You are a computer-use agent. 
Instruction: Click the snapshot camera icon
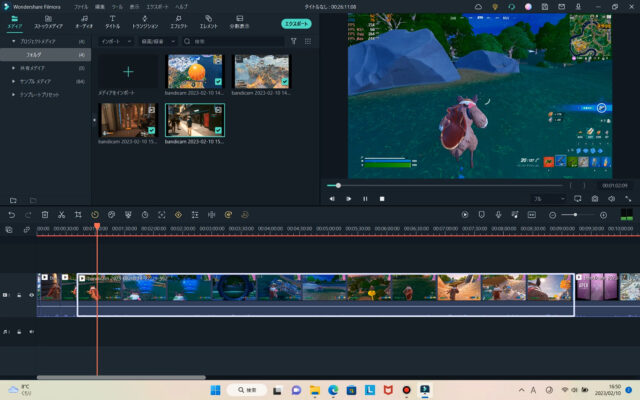595,199
